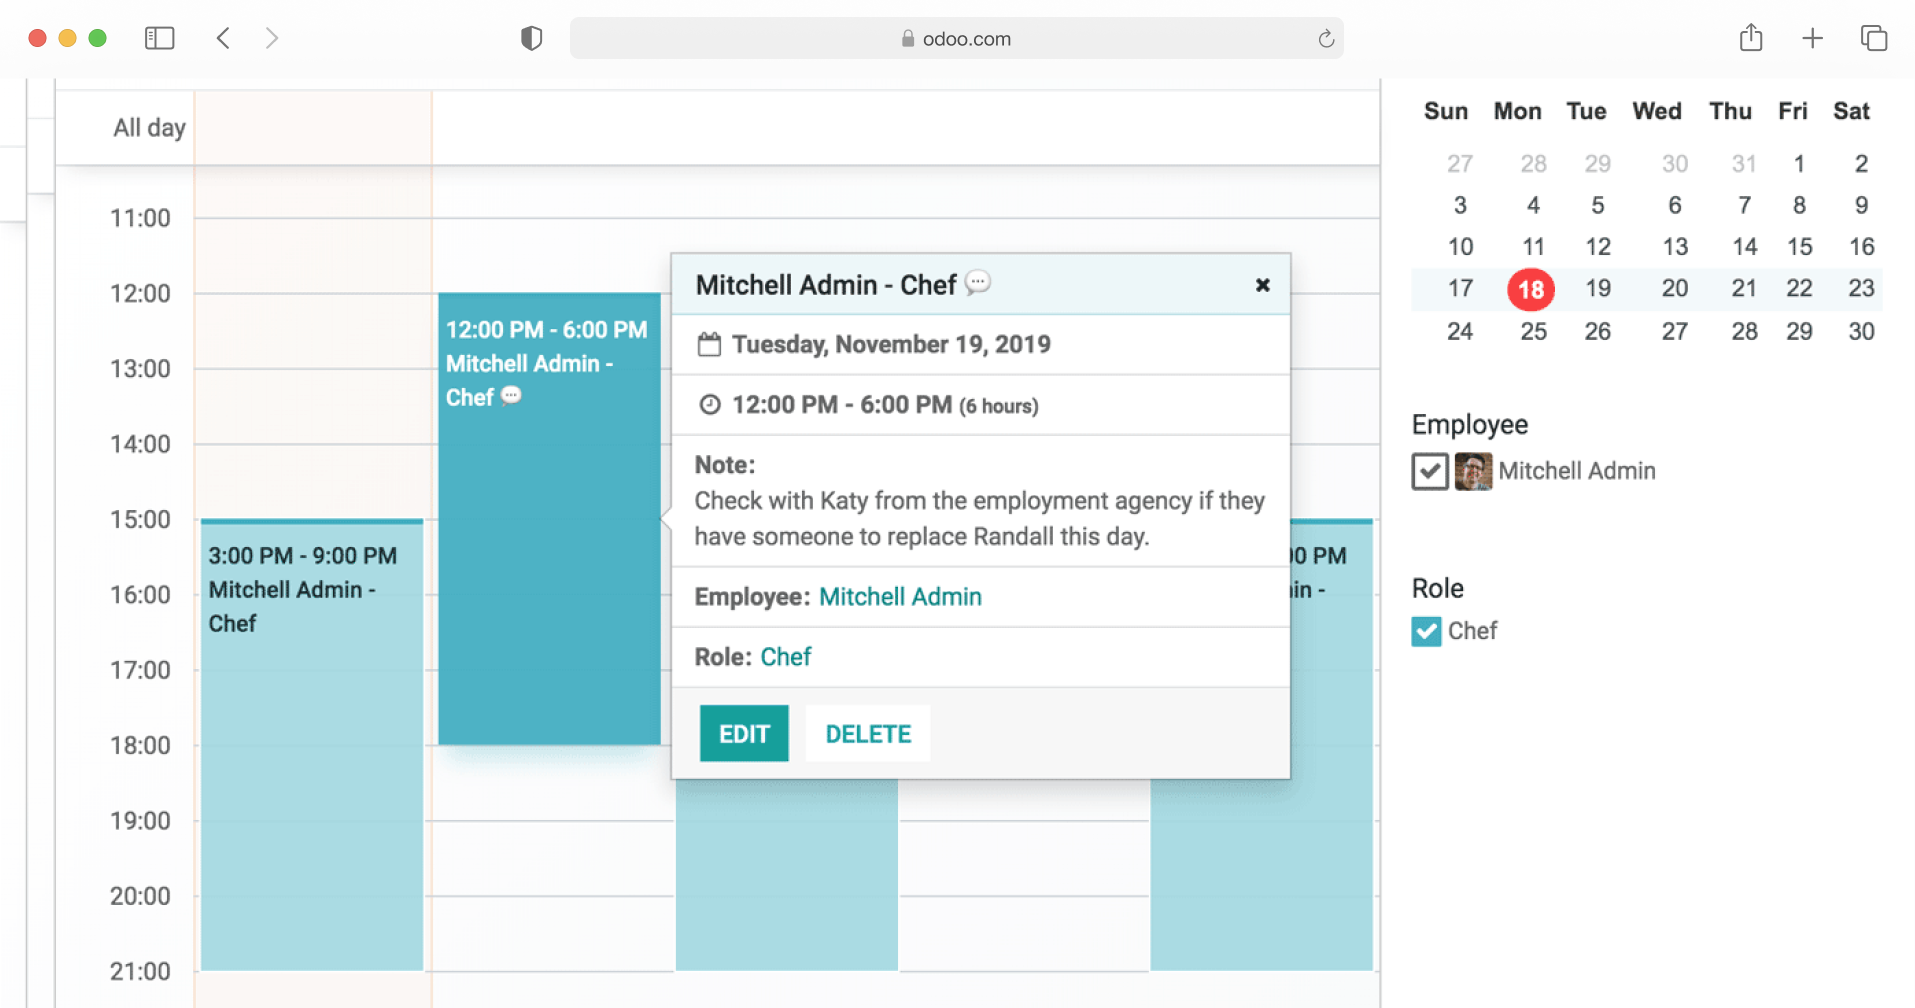Click the calendar icon beside Tuesday date
Viewport: 1915px width, 1008px height.
709,345
